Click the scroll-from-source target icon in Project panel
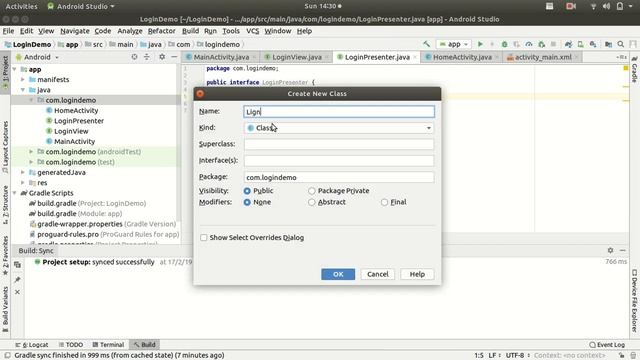The height and width of the screenshot is (360, 640). 134,57
